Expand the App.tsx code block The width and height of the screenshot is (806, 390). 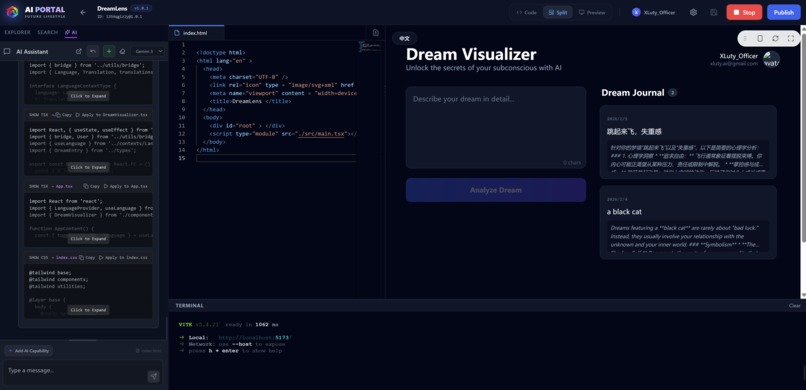(x=88, y=239)
